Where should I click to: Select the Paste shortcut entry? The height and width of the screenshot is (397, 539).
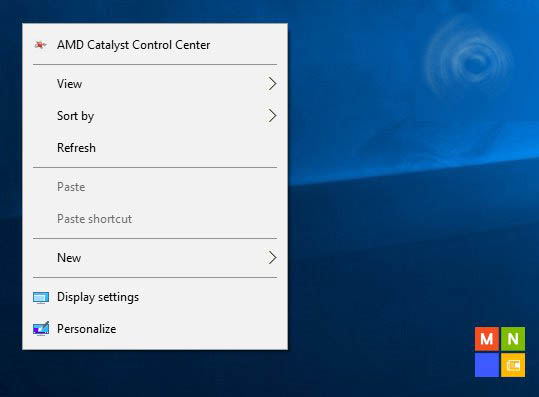click(x=155, y=219)
